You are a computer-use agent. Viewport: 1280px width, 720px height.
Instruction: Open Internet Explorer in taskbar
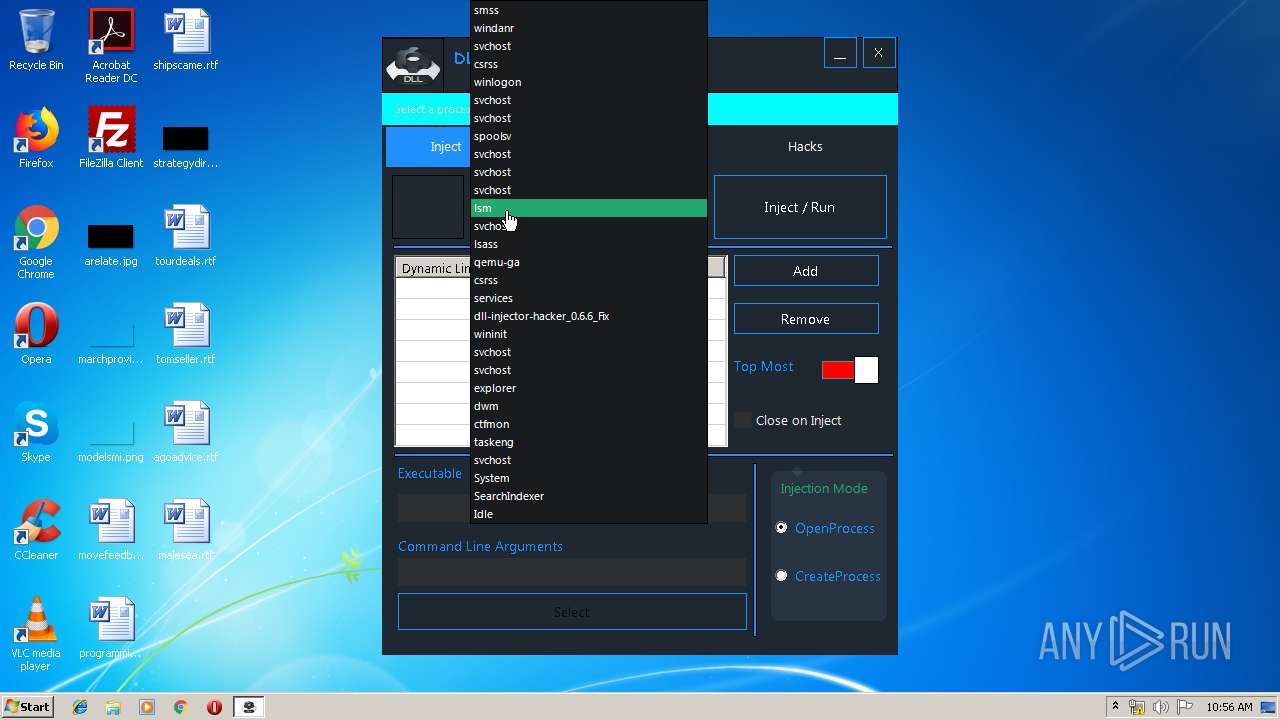(80, 707)
